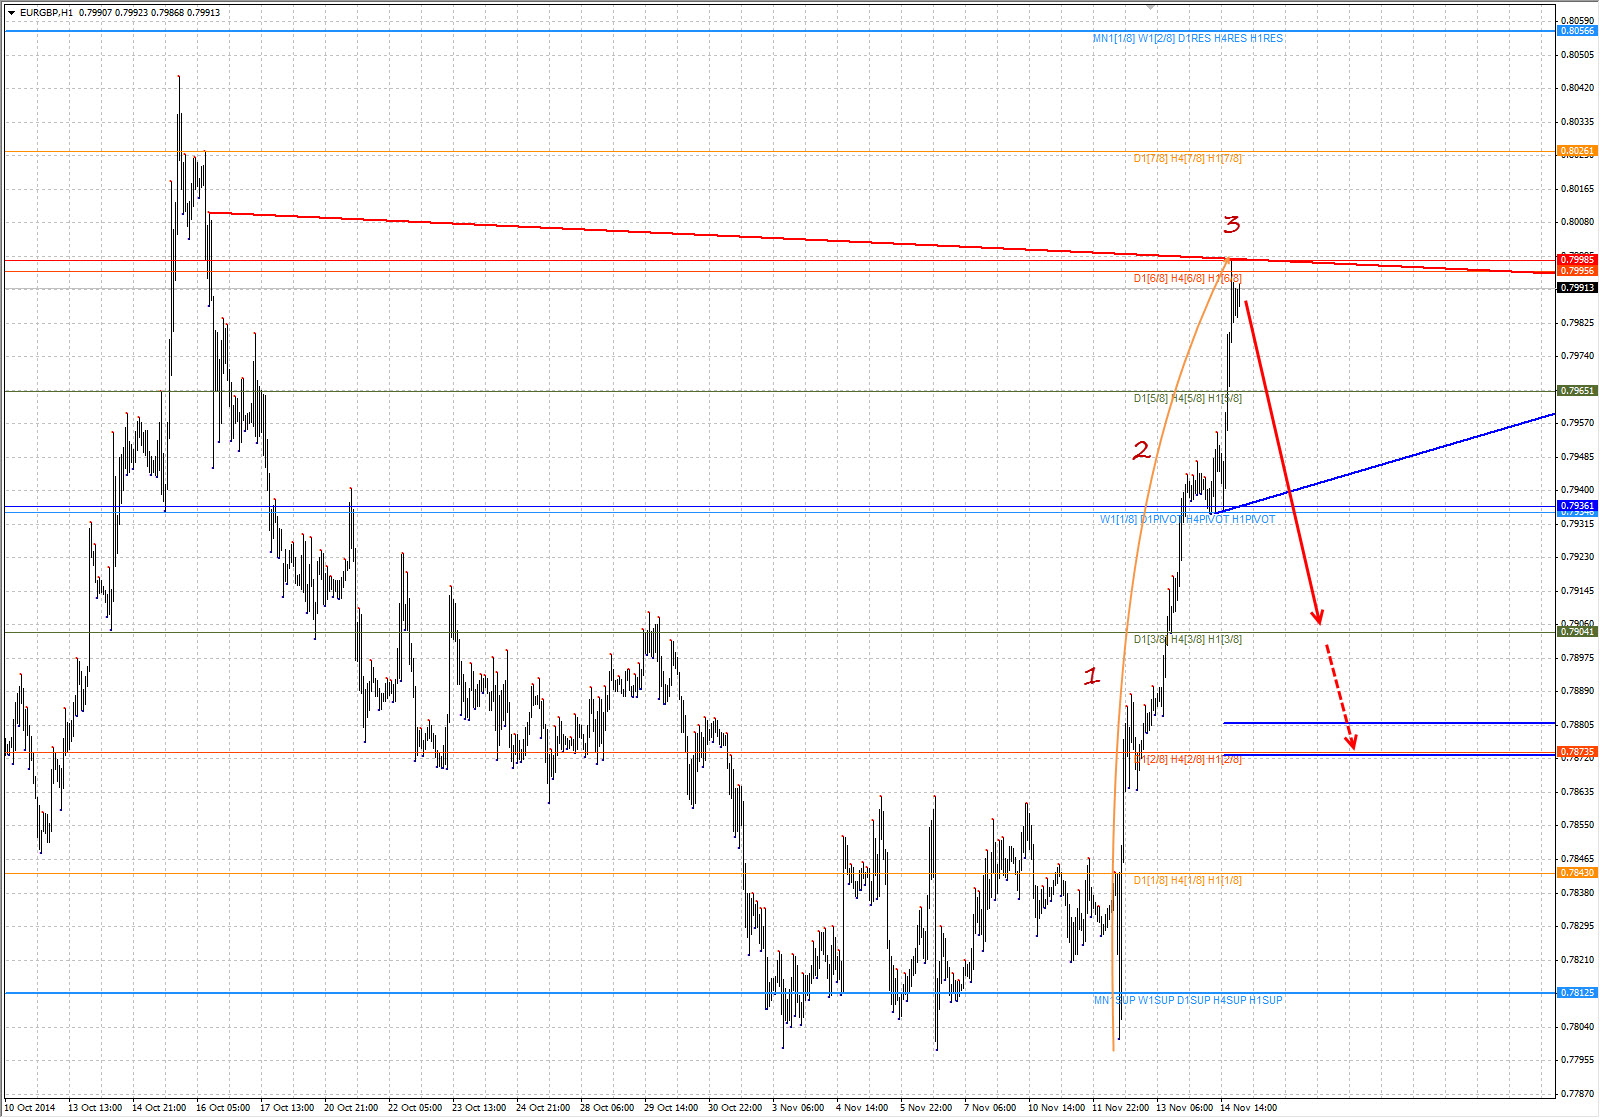The height and width of the screenshot is (1118, 1600).
Task: Click the 14 Nov 14:00 time axis label
Action: click(x=1248, y=1107)
